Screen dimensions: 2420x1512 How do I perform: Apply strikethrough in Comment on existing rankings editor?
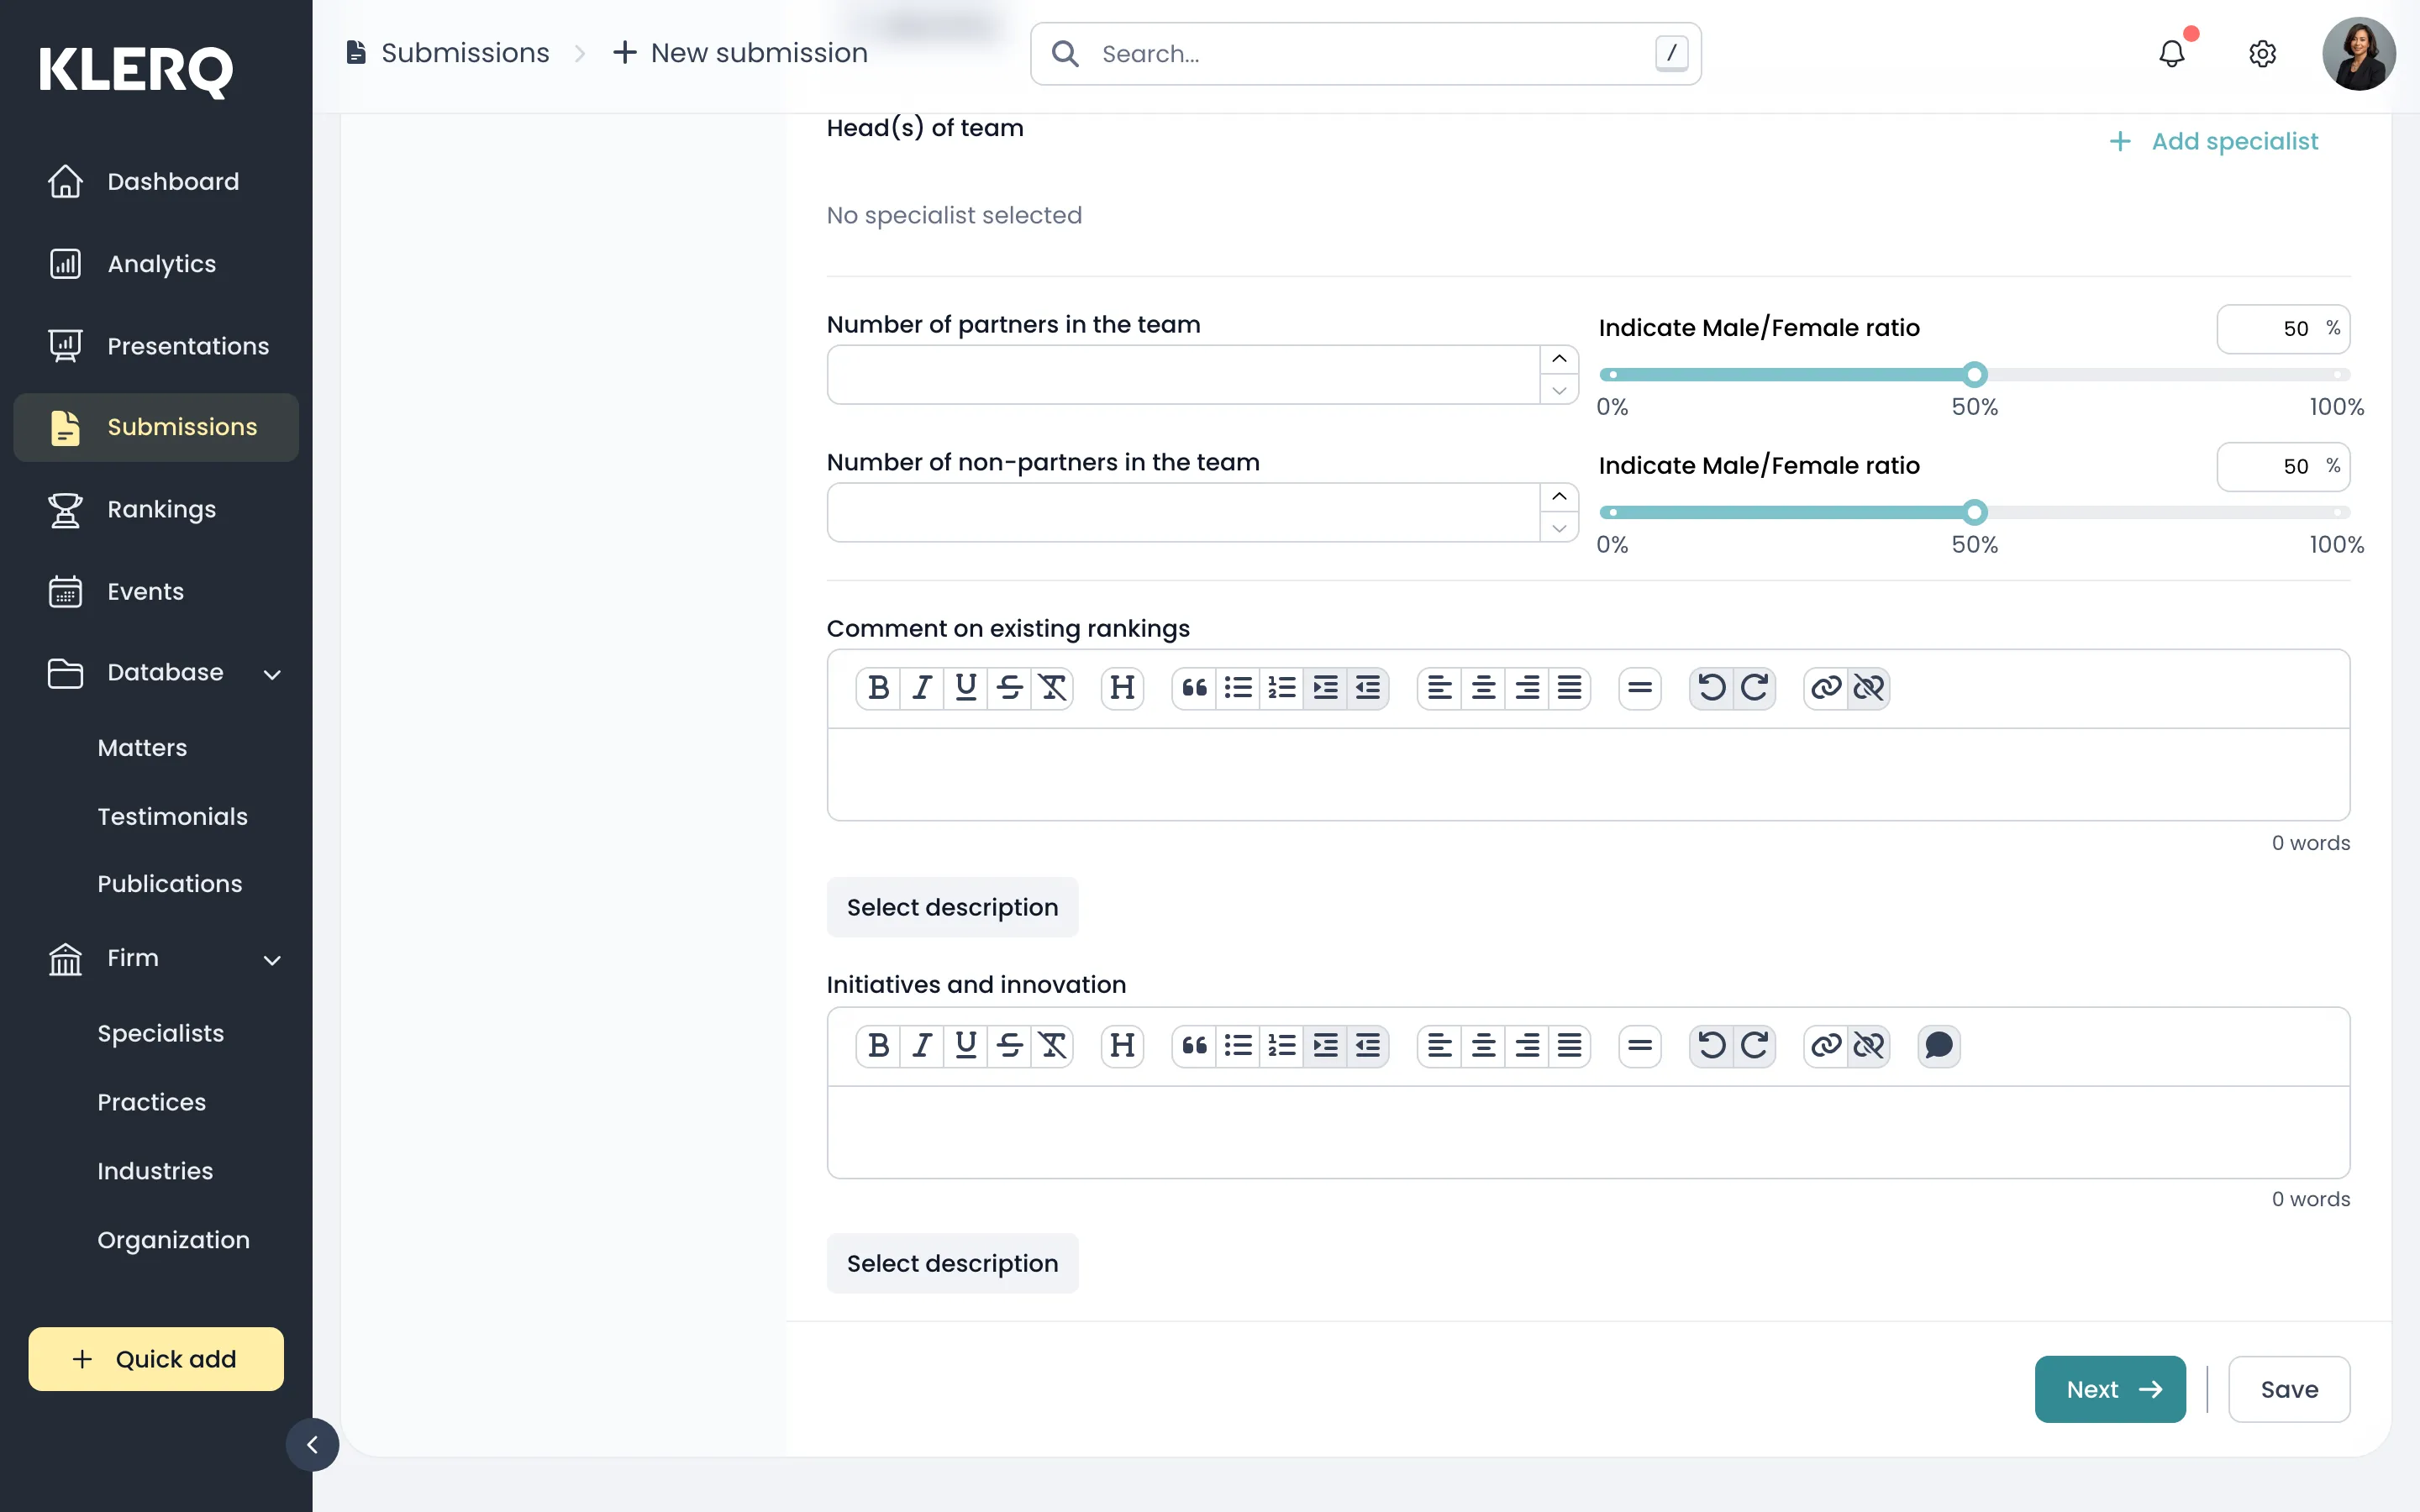point(1009,688)
